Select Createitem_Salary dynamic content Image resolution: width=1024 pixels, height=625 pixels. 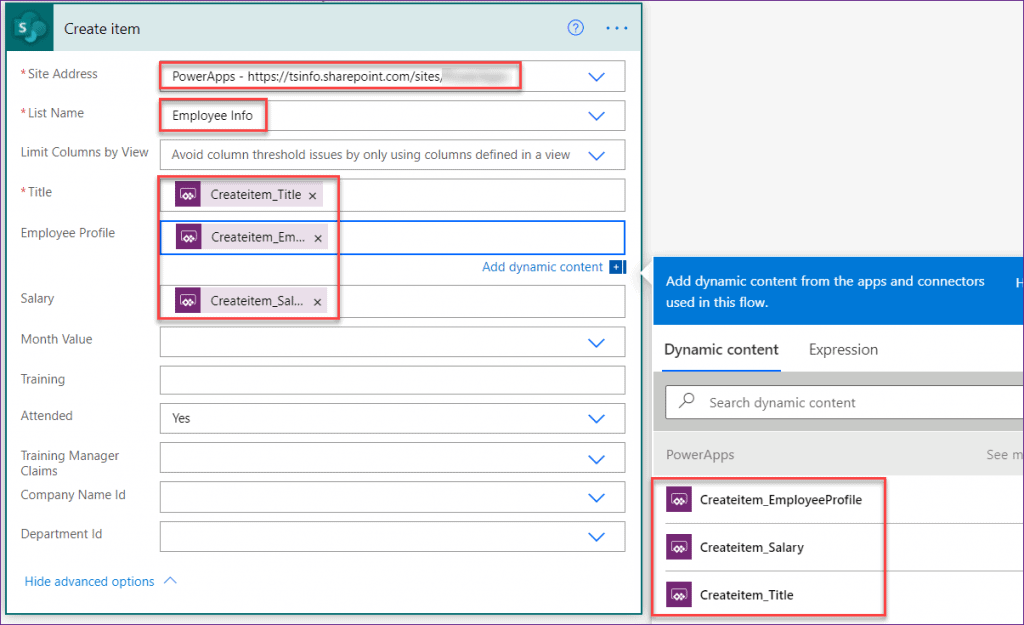coord(752,547)
